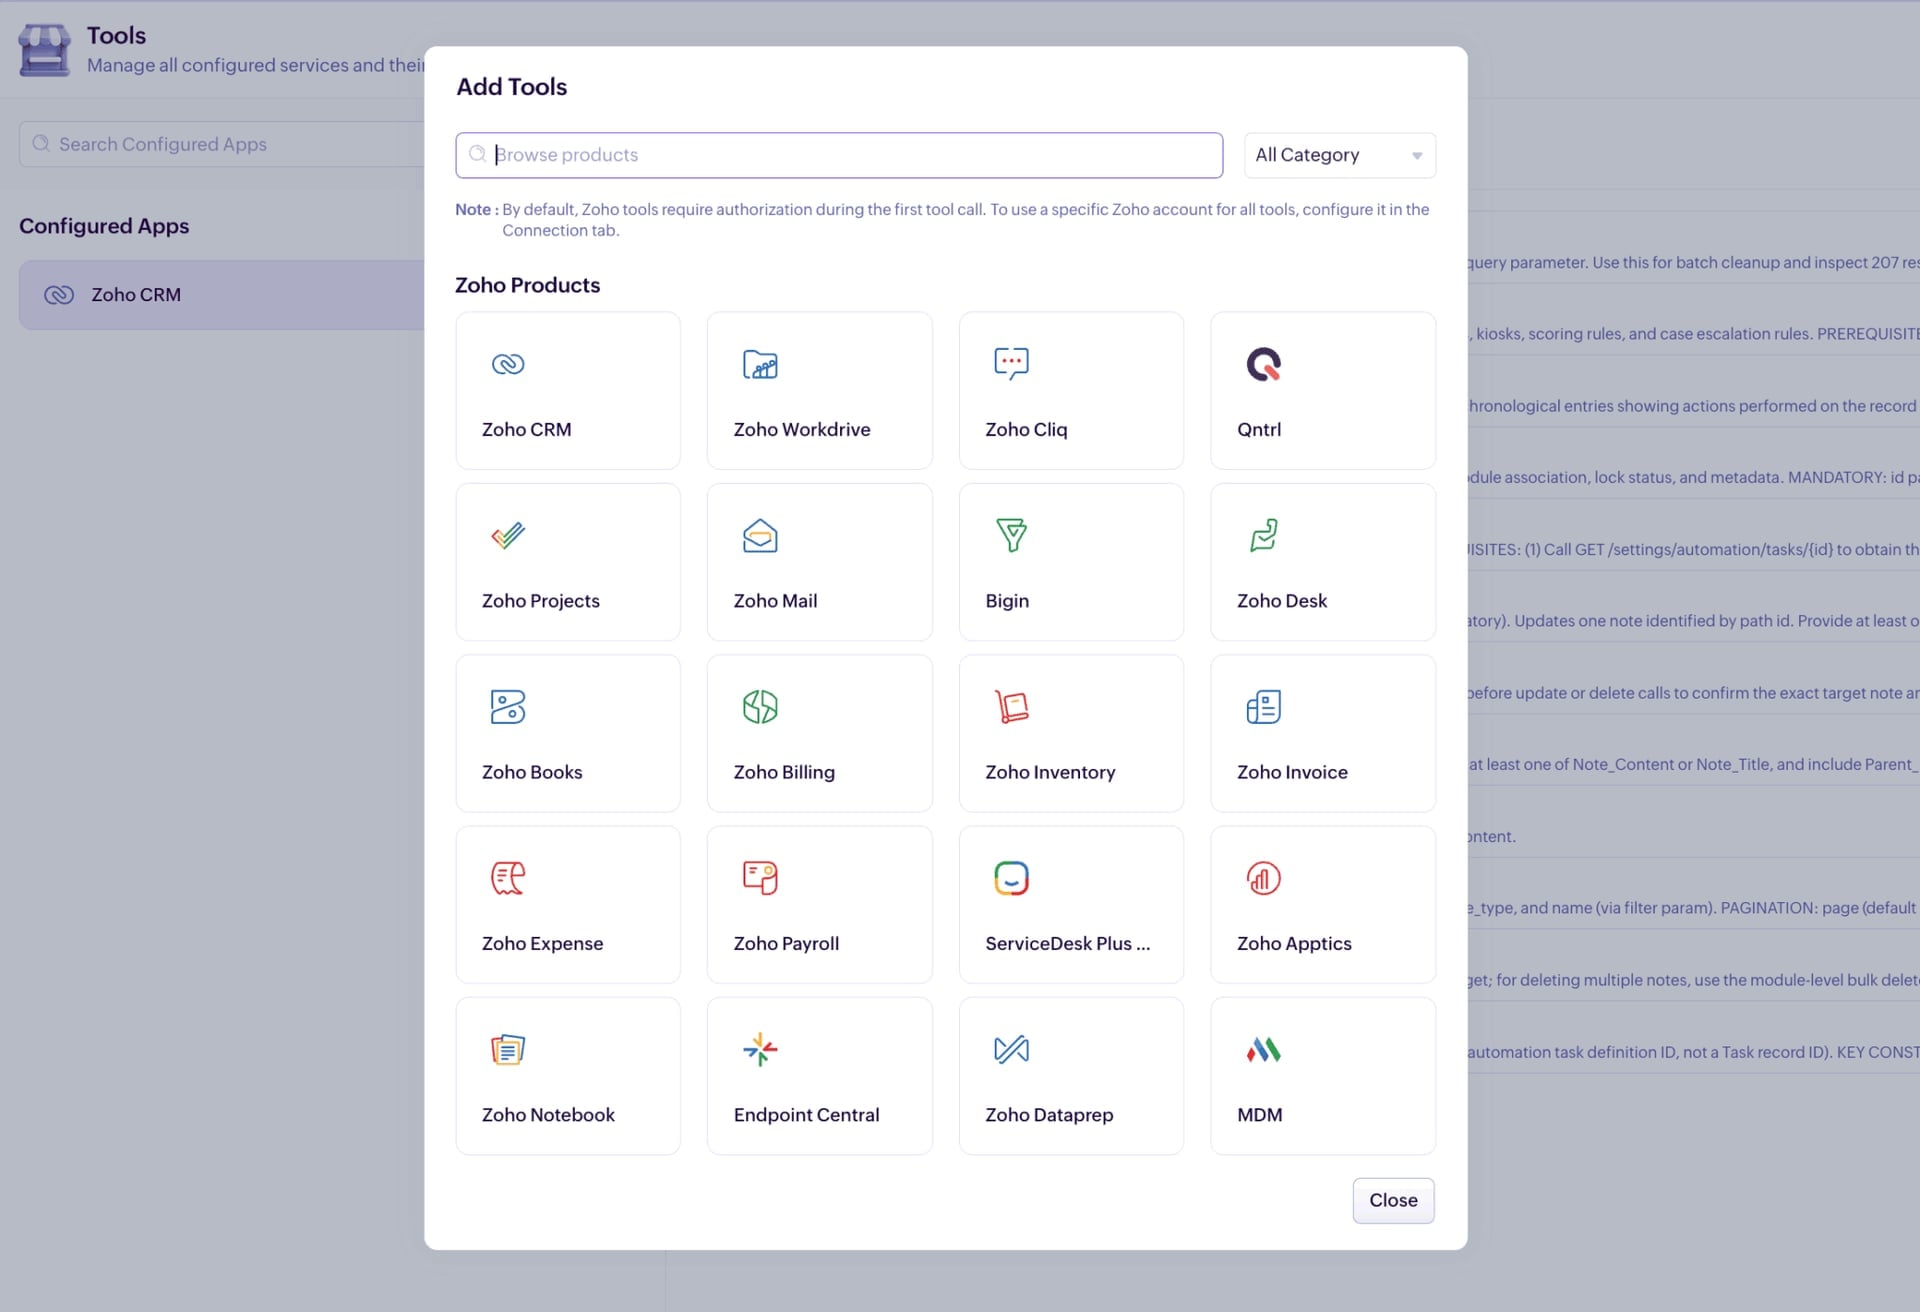Click the Zoho Apptics label text
Image resolution: width=1920 pixels, height=1312 pixels.
click(1294, 943)
